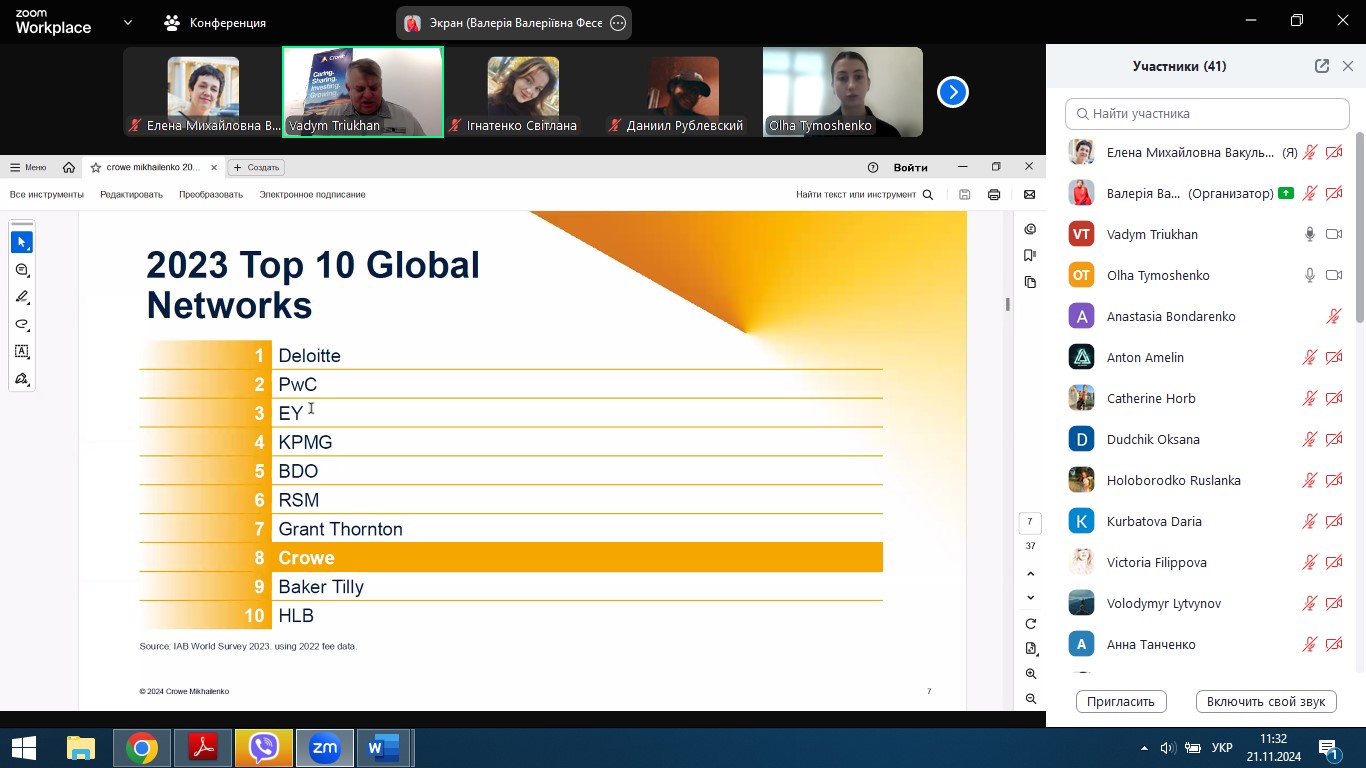
Task: Open the Acrobat Меню hamburger menu
Action: coord(28,167)
